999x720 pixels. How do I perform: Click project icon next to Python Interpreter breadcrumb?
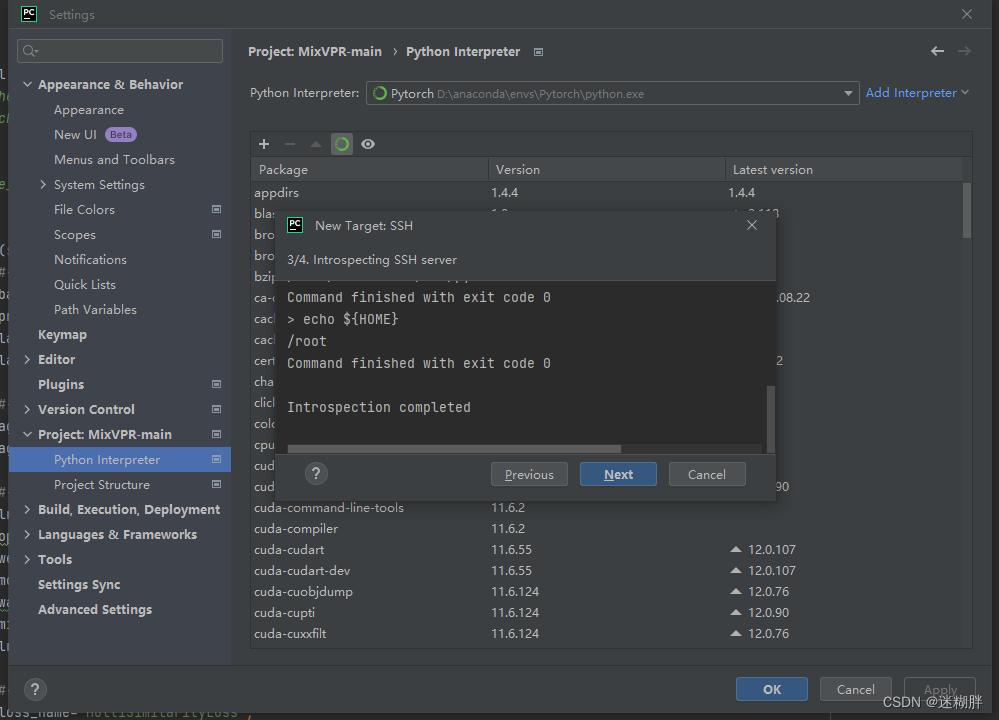538,52
